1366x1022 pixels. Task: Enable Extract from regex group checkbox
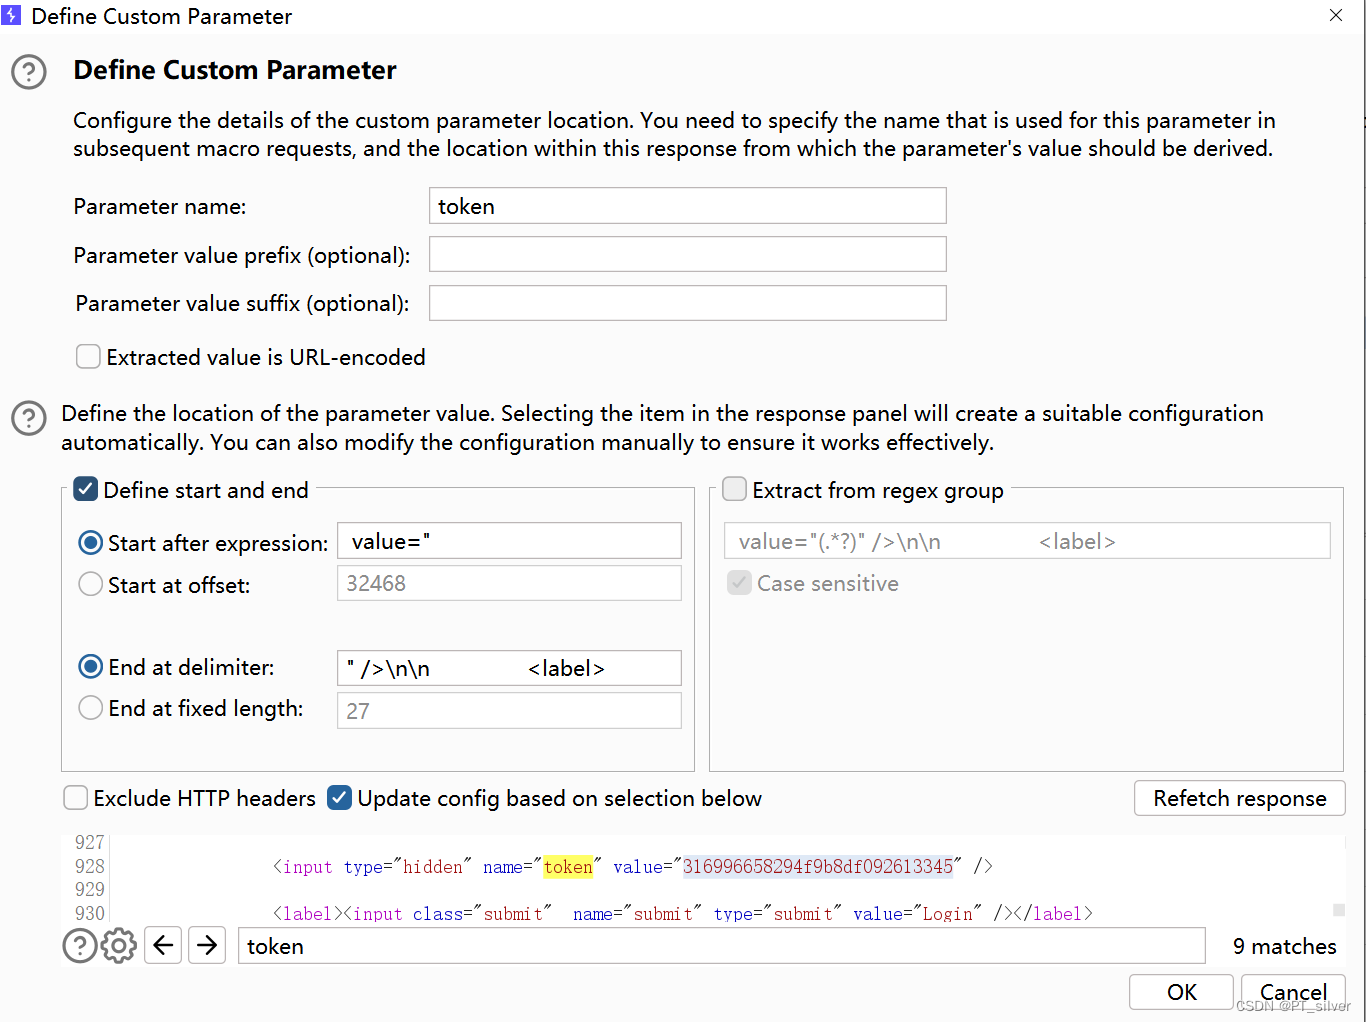[x=735, y=489]
